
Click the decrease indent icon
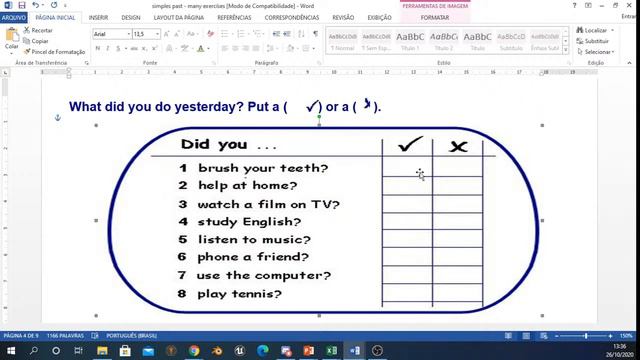pos(276,34)
